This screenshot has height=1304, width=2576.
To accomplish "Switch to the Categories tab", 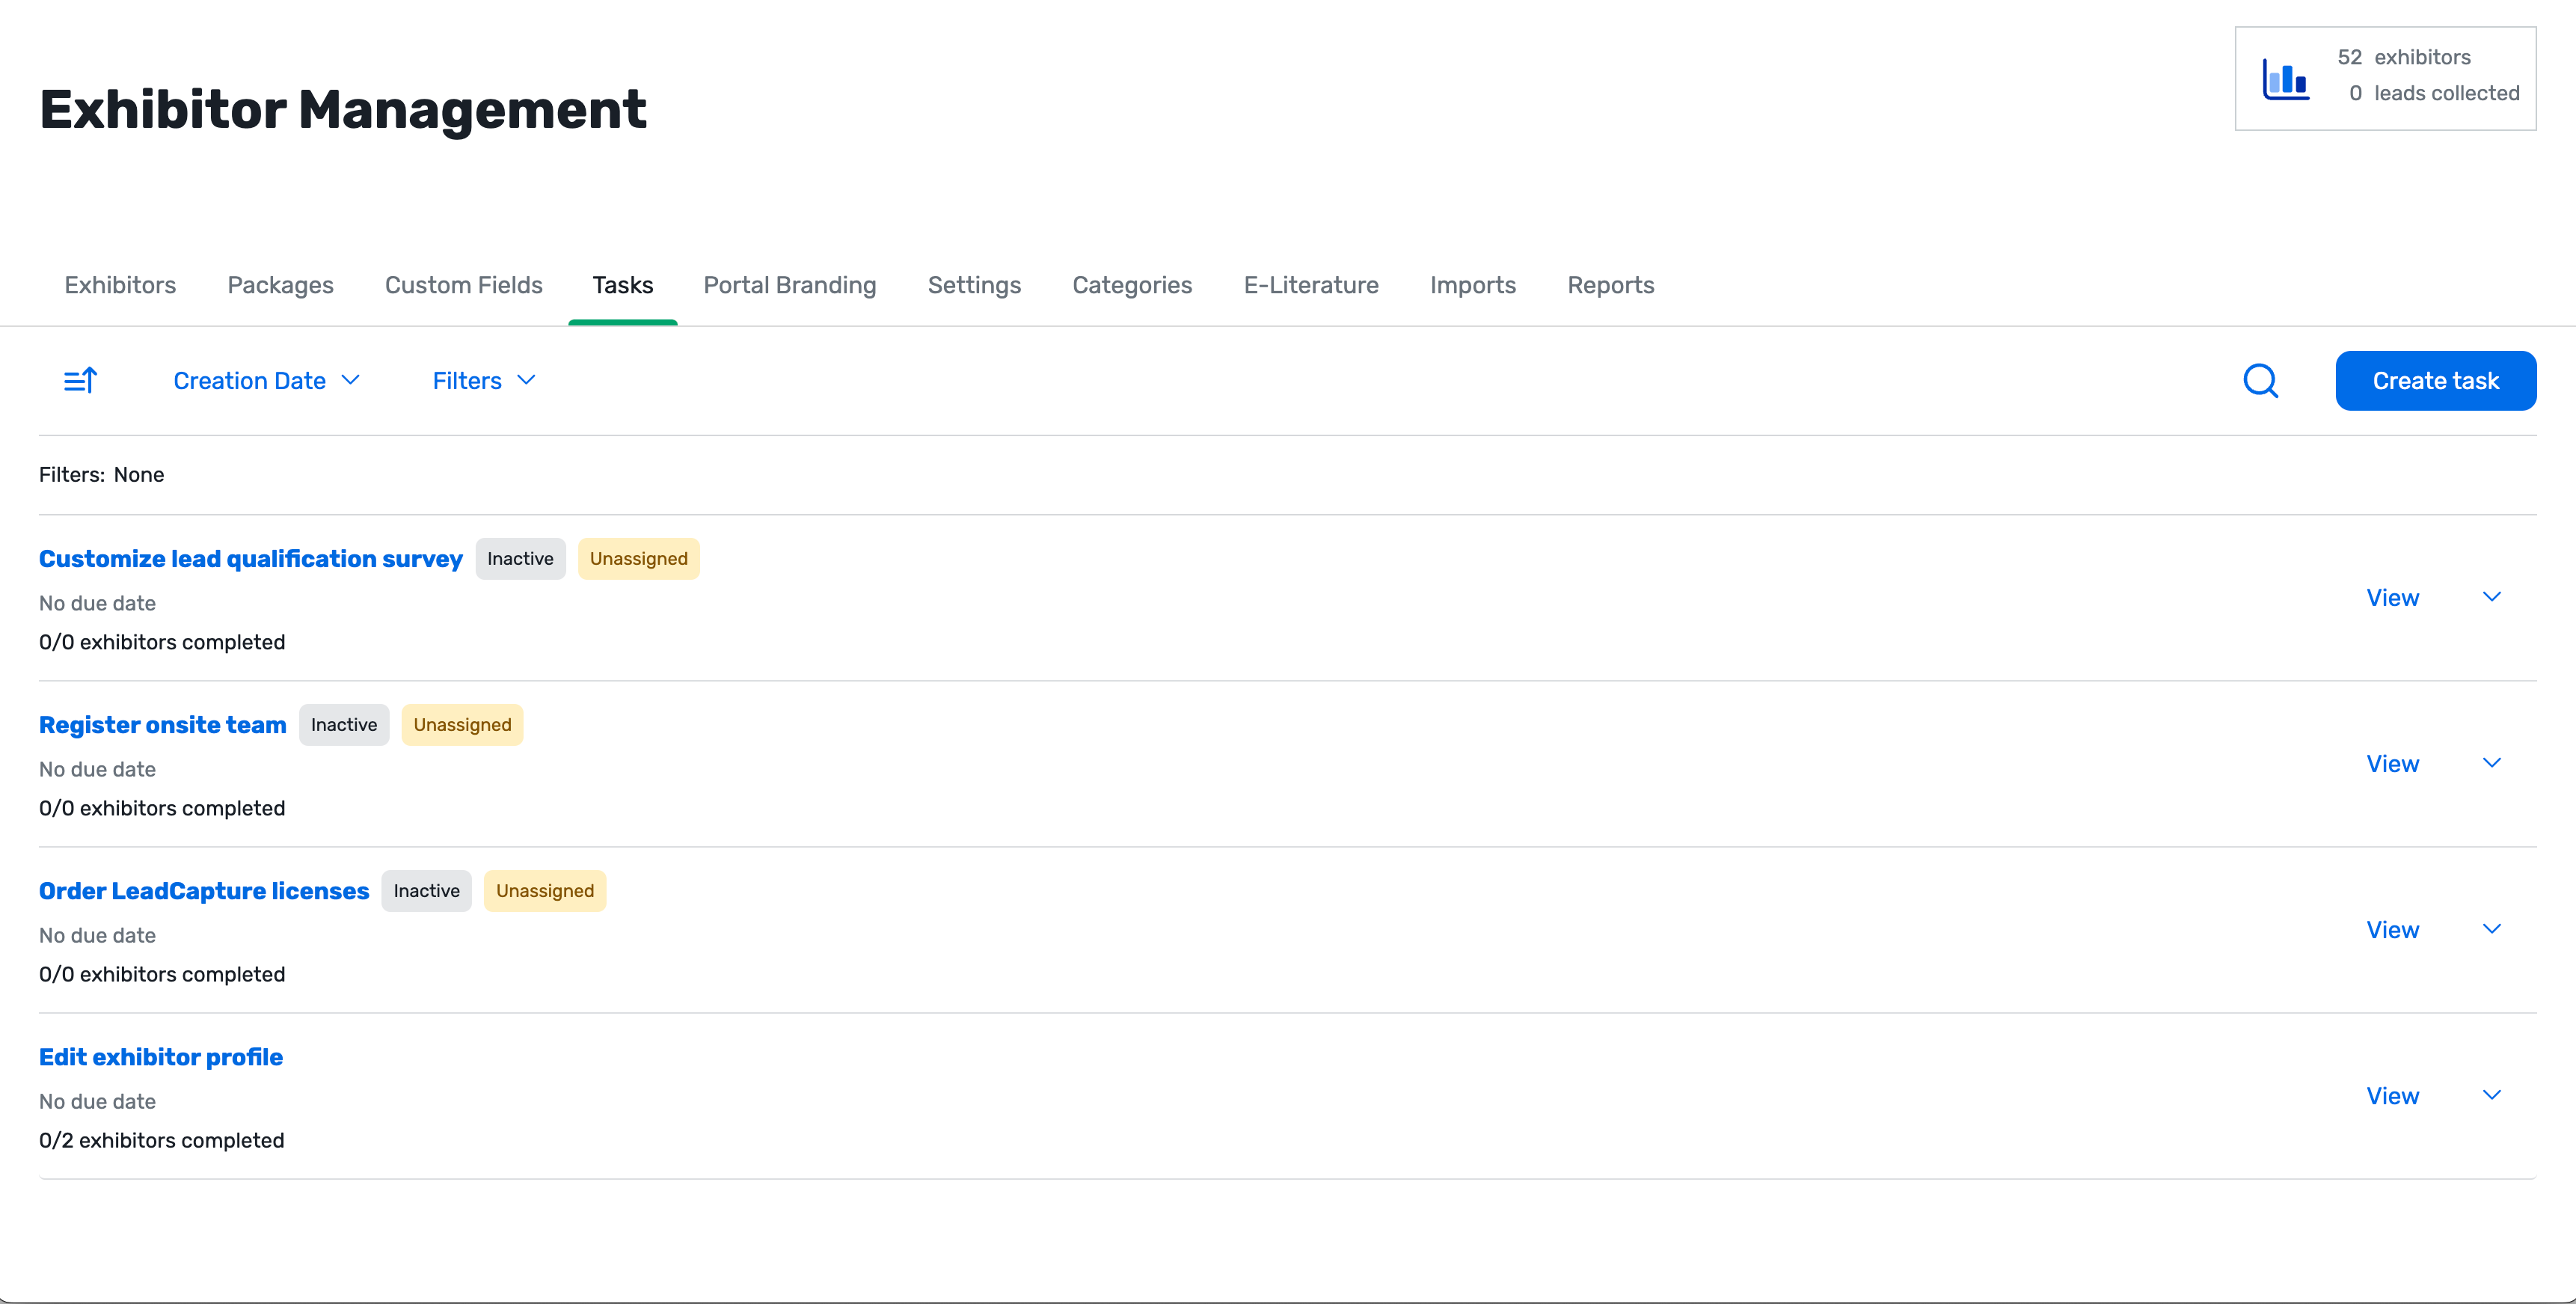I will tap(1132, 285).
